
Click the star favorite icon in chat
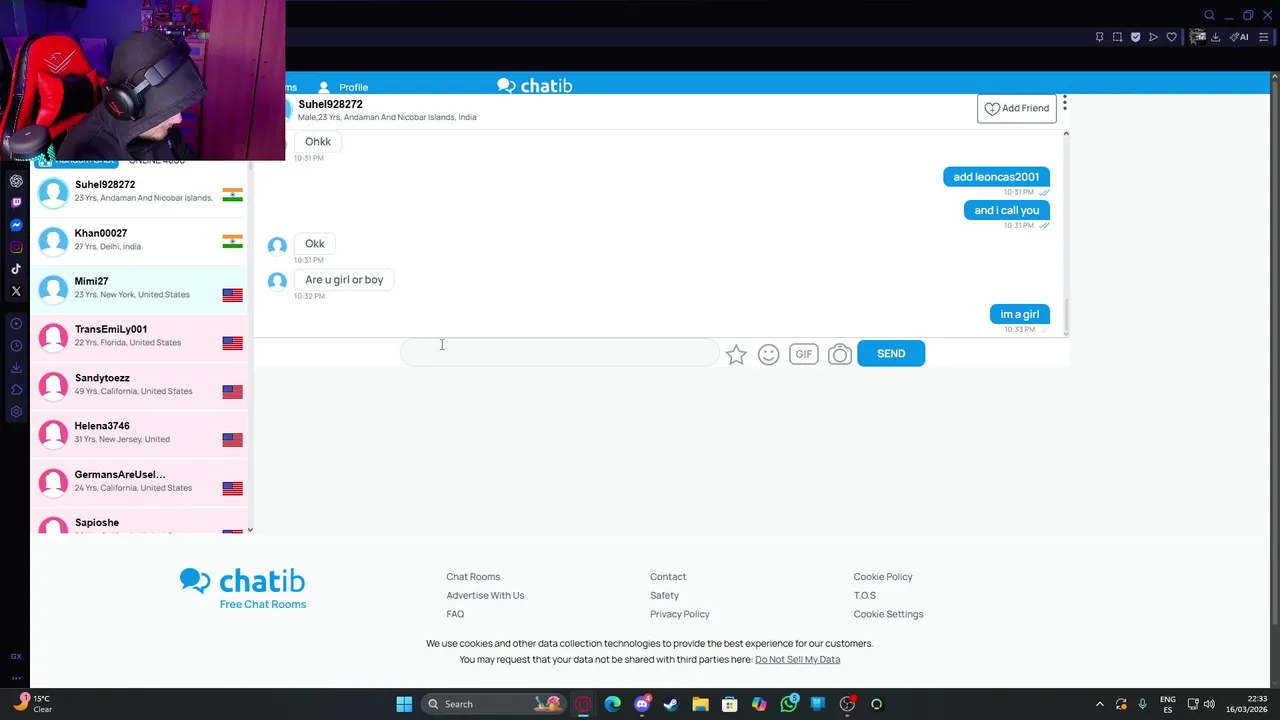(x=736, y=354)
